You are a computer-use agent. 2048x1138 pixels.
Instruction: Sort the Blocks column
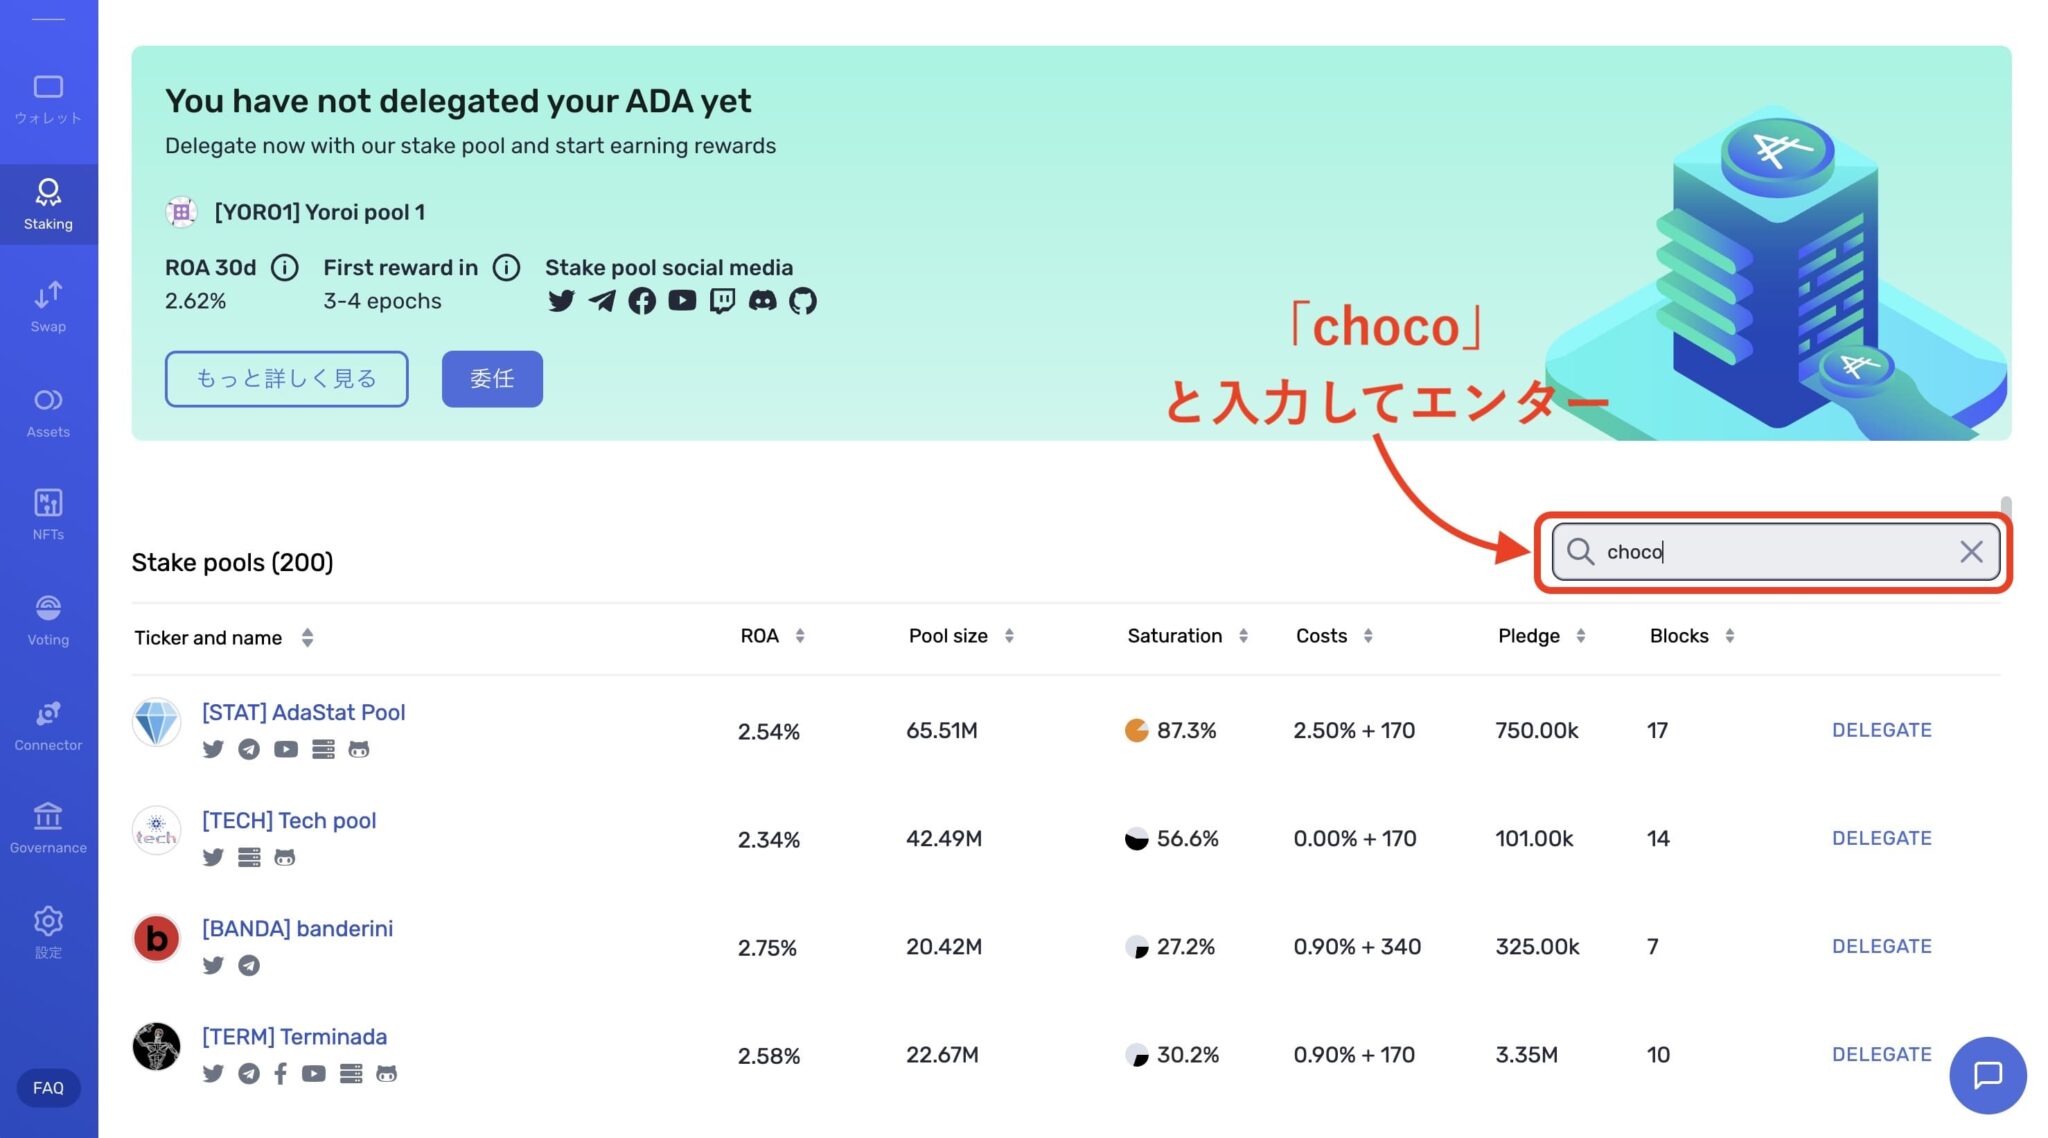pos(1728,635)
